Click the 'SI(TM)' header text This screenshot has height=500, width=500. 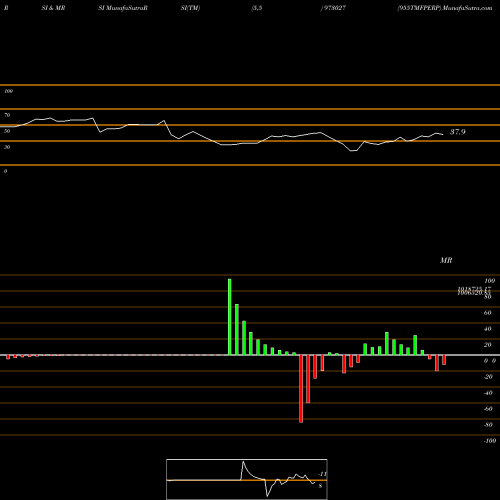tap(190, 8)
